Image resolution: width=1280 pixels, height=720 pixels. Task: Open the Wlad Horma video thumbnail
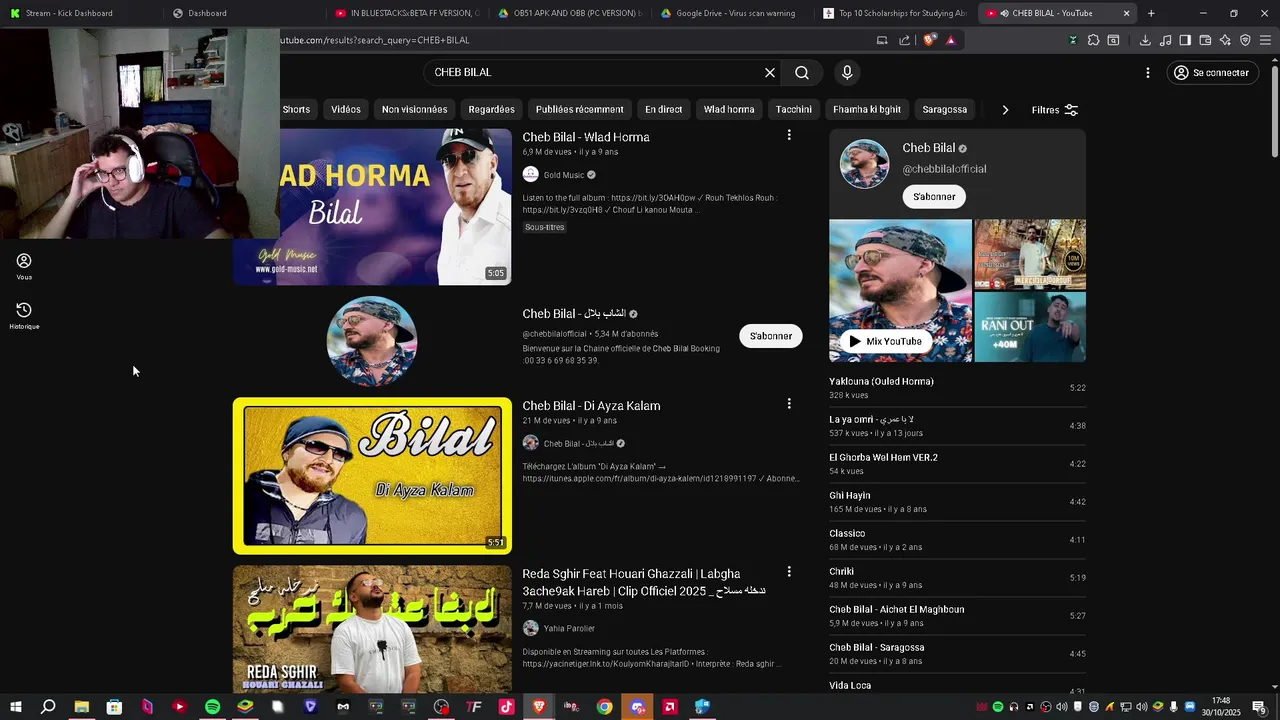click(372, 207)
